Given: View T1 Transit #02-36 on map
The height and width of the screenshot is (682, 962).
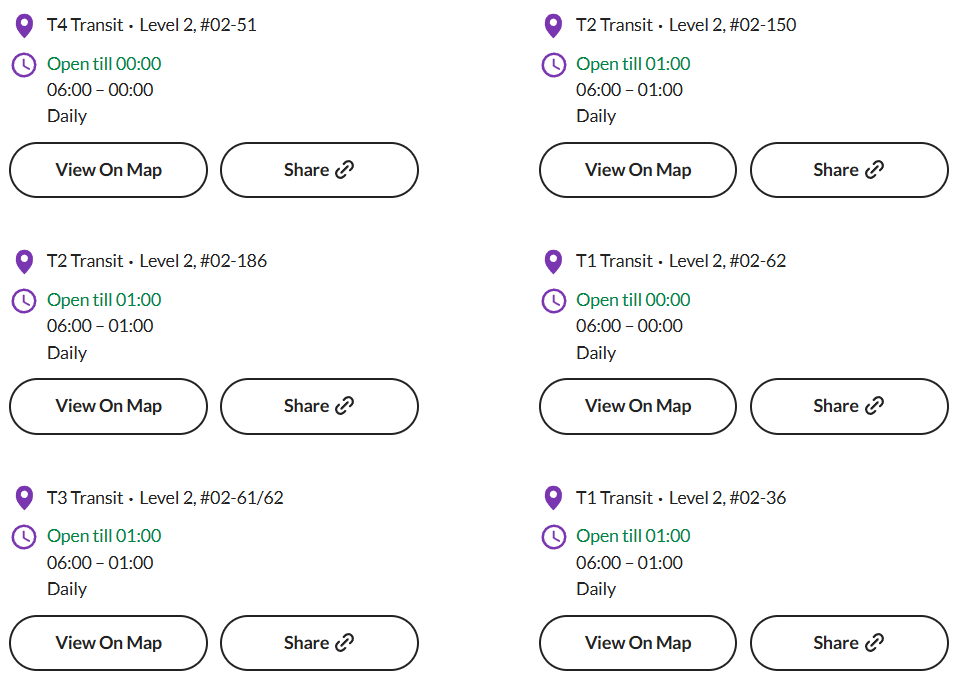Looking at the screenshot, I should tap(638, 643).
